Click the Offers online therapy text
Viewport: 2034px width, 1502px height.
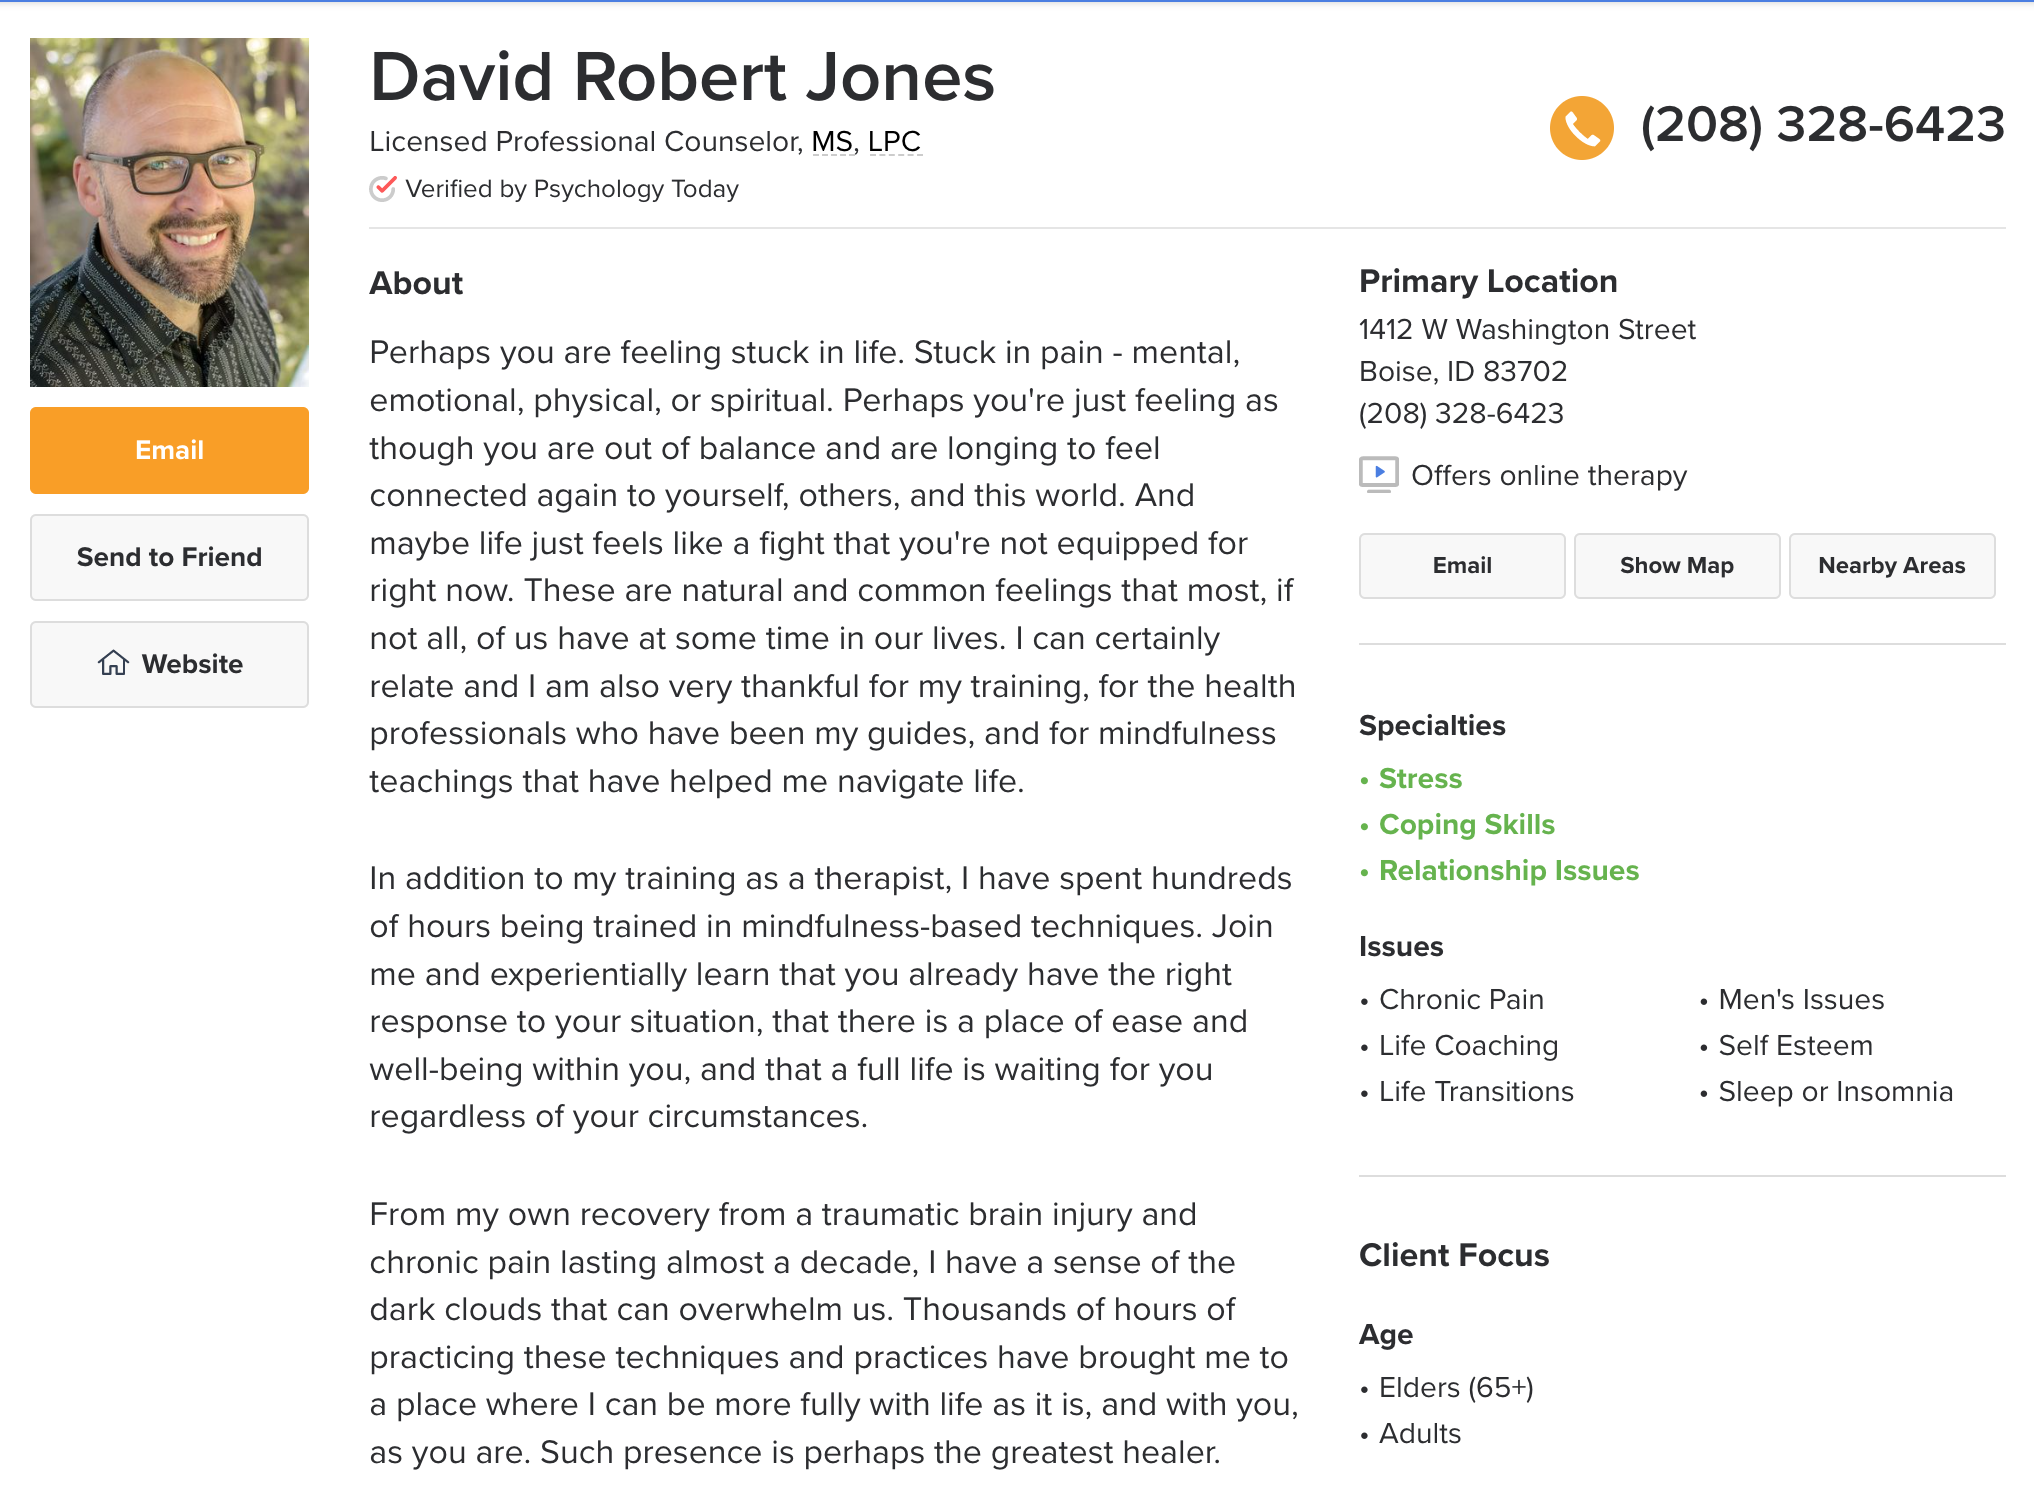(x=1549, y=475)
